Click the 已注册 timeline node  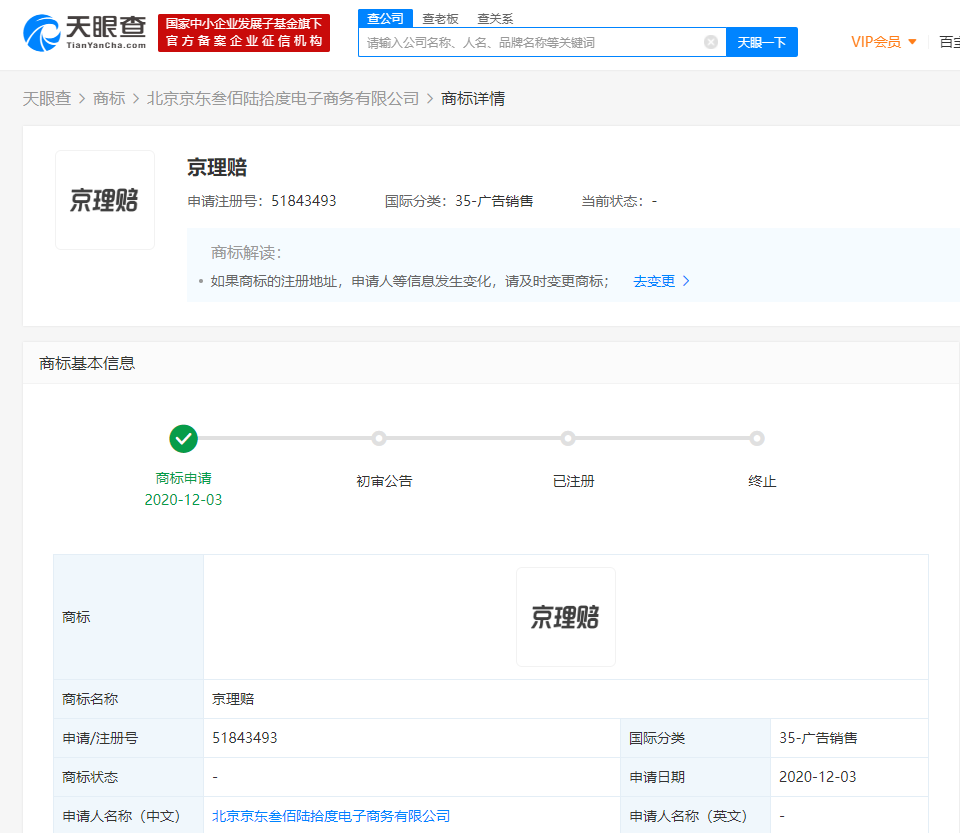pos(568,439)
